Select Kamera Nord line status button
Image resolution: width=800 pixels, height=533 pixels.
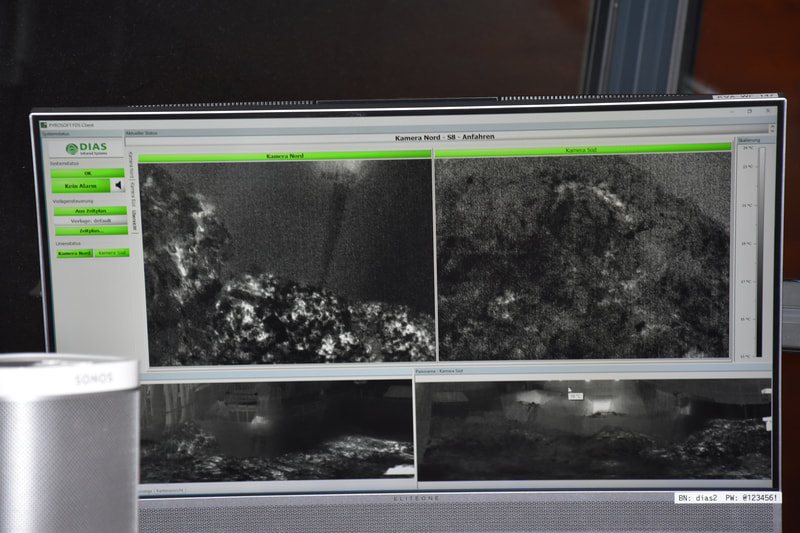click(x=74, y=253)
